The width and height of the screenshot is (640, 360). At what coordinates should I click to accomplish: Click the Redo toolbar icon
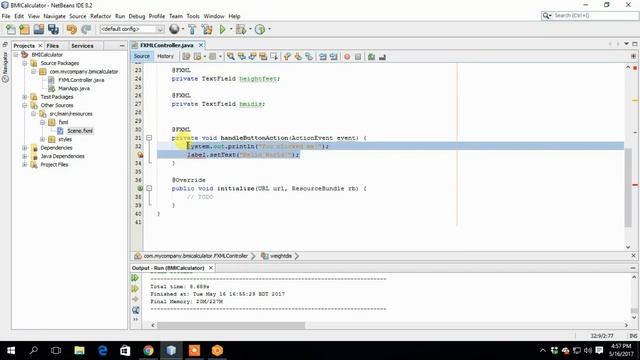click(x=86, y=29)
